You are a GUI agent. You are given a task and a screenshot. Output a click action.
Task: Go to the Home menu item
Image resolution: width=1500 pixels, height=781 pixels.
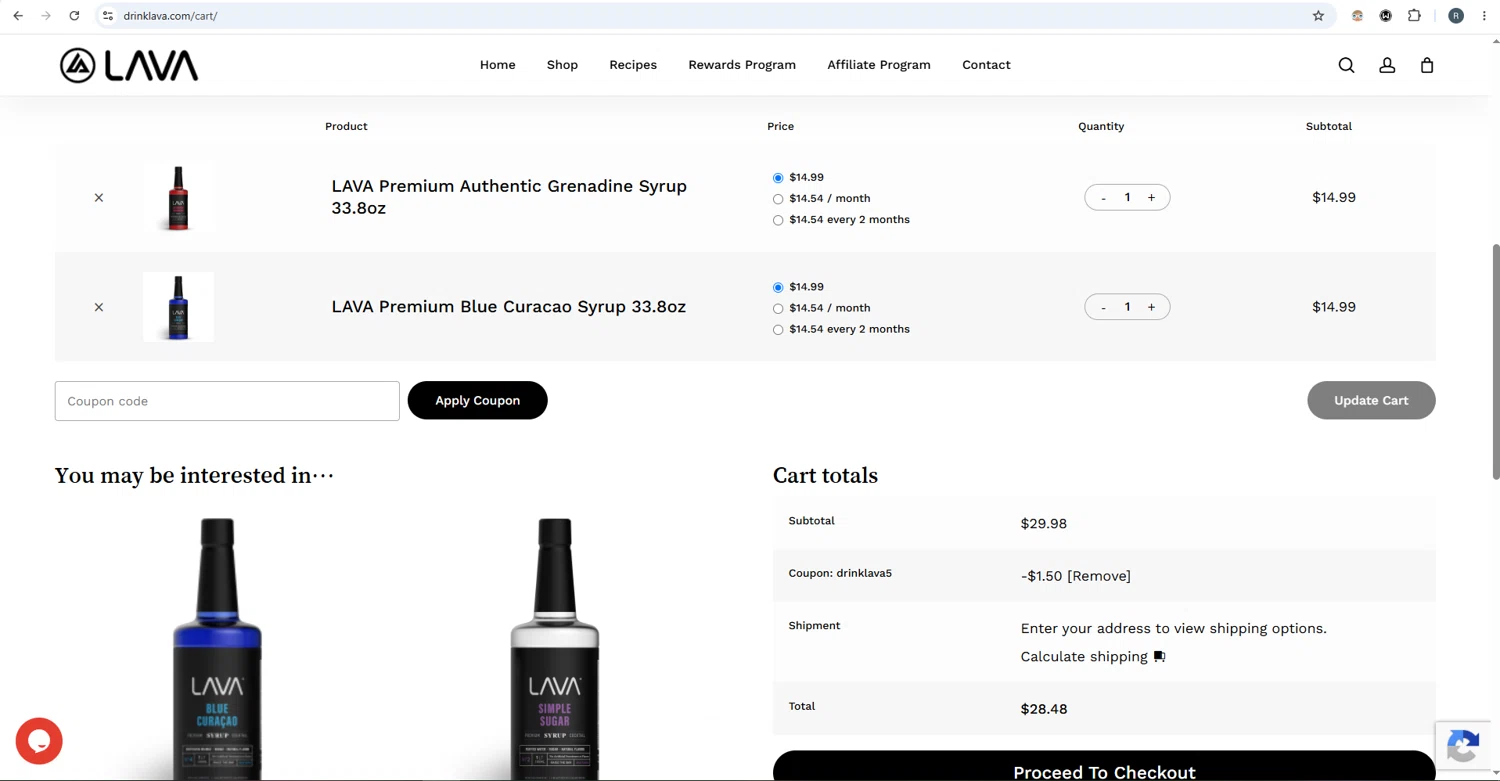[x=498, y=65]
